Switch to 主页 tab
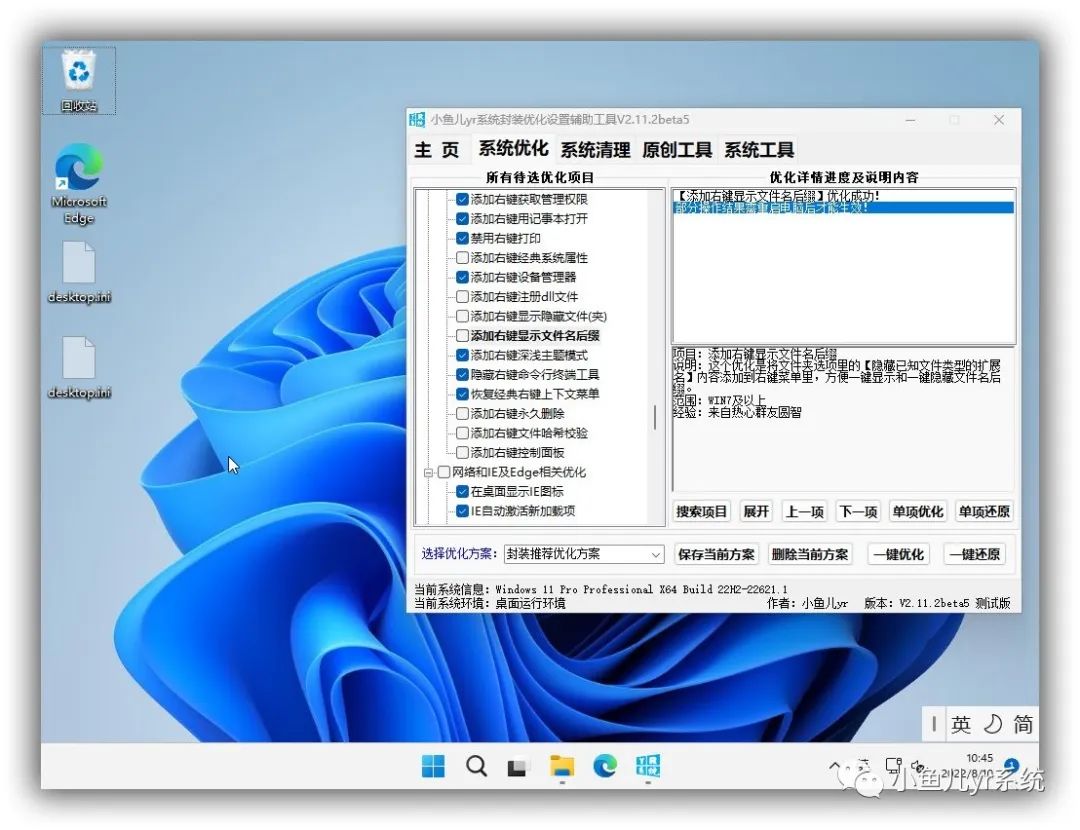Image resolution: width=1080 pixels, height=830 pixels. (437, 150)
